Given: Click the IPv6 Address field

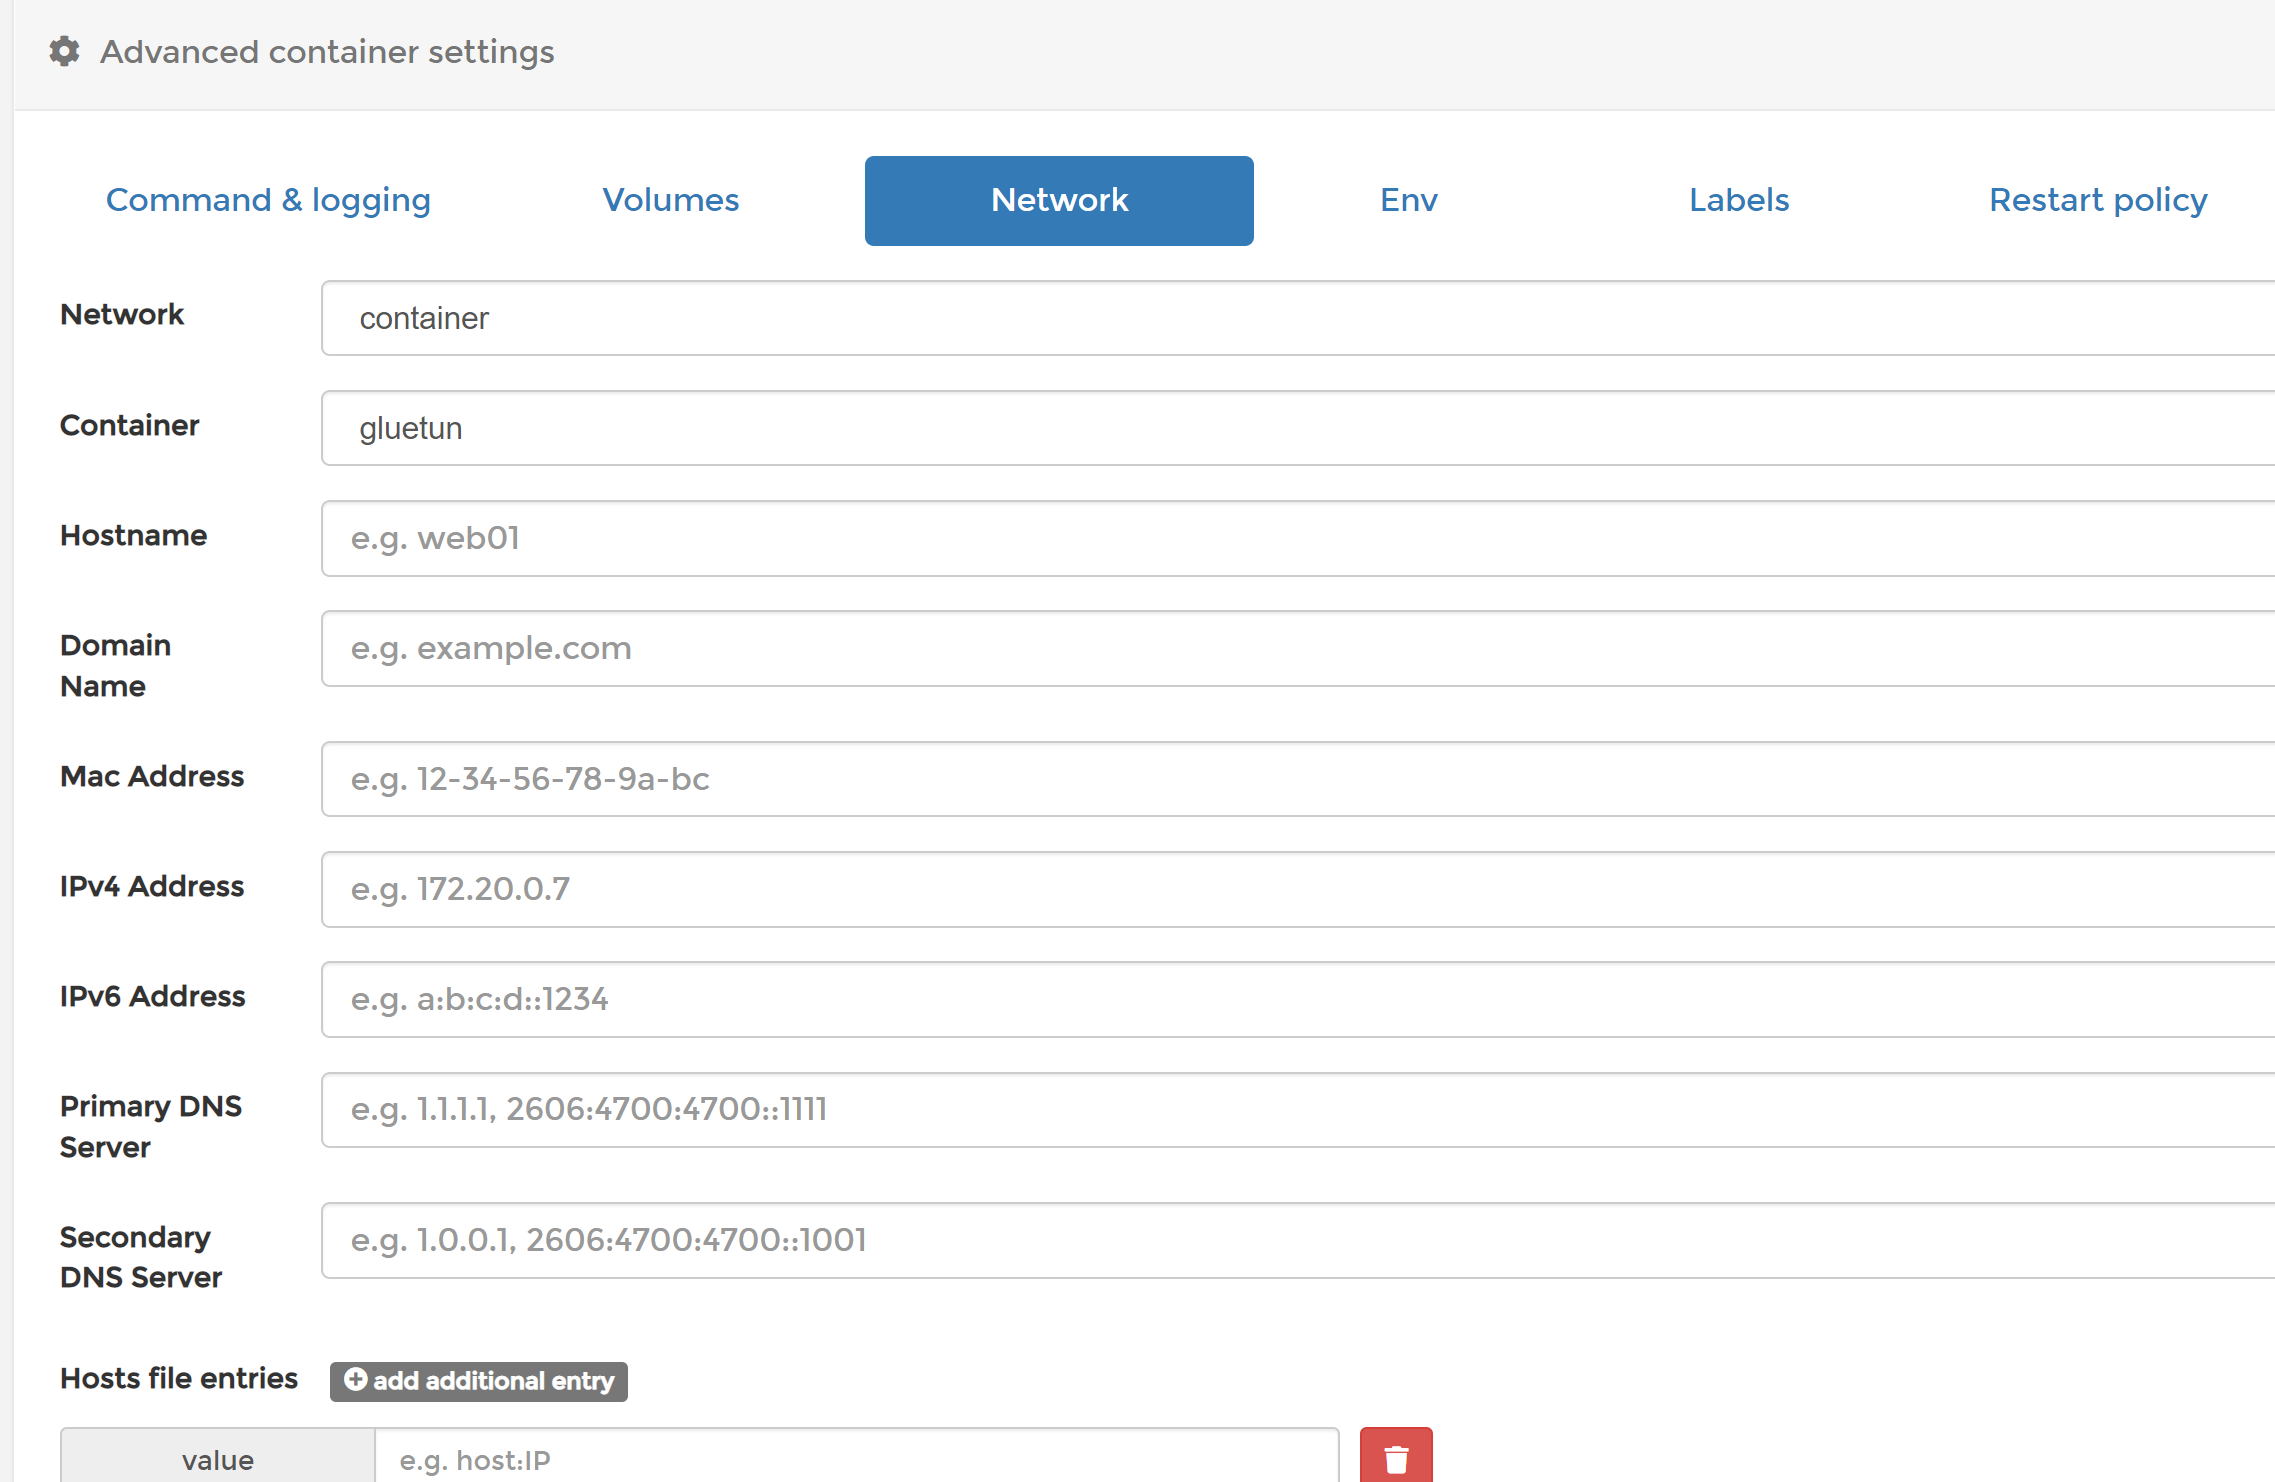Looking at the screenshot, I should tap(1200, 999).
